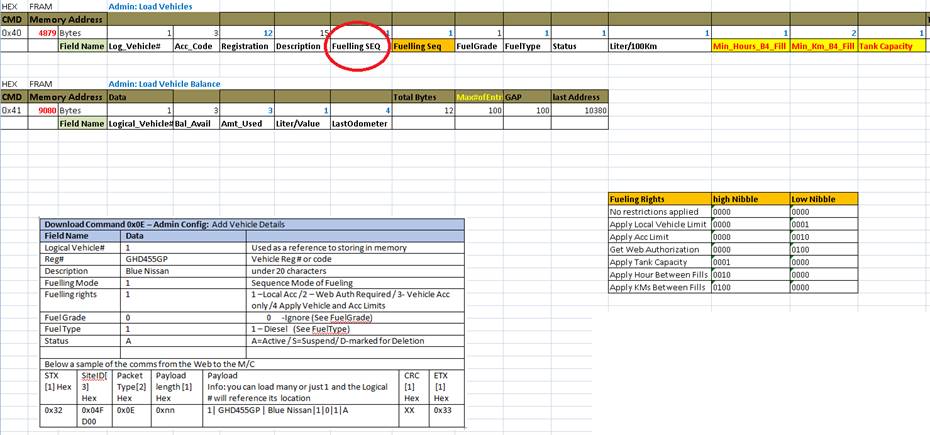Click the "Get Web Authorization" row label
This screenshot has width=930, height=435.
click(655, 250)
